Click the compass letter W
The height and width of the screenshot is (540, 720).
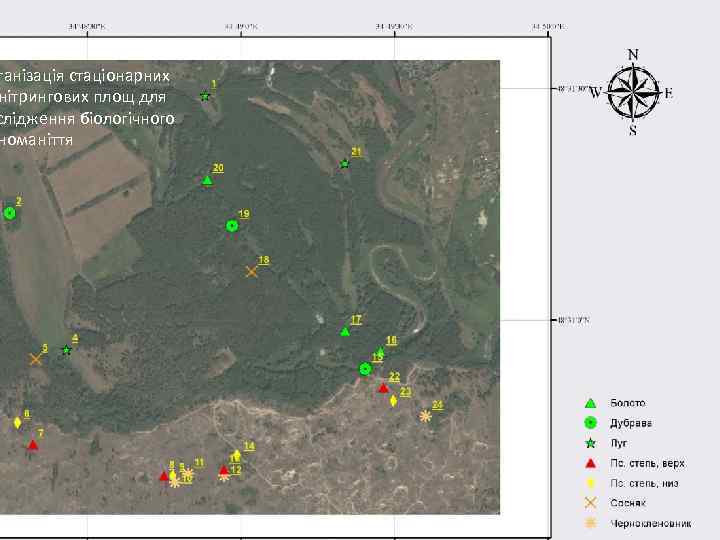pyautogui.click(x=596, y=93)
